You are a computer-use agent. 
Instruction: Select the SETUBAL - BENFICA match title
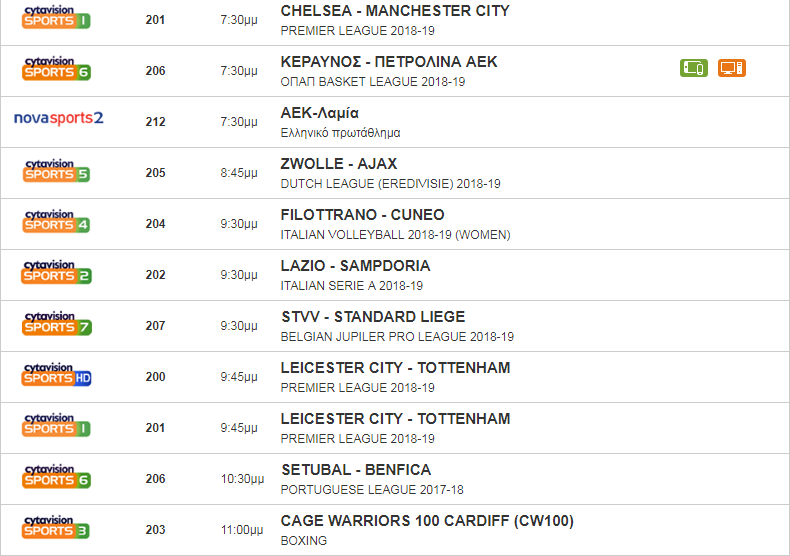point(356,470)
